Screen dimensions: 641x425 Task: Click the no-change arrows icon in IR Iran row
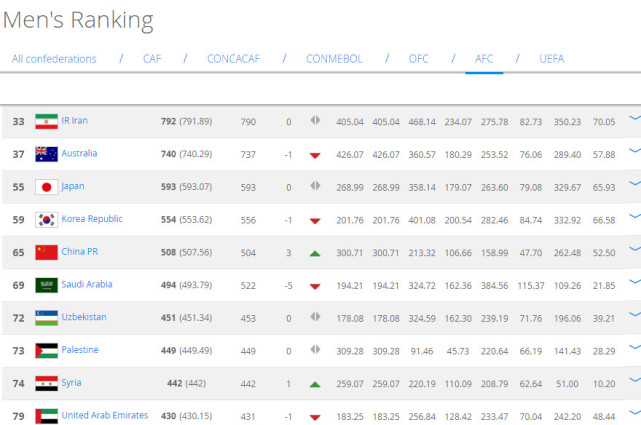click(315, 120)
